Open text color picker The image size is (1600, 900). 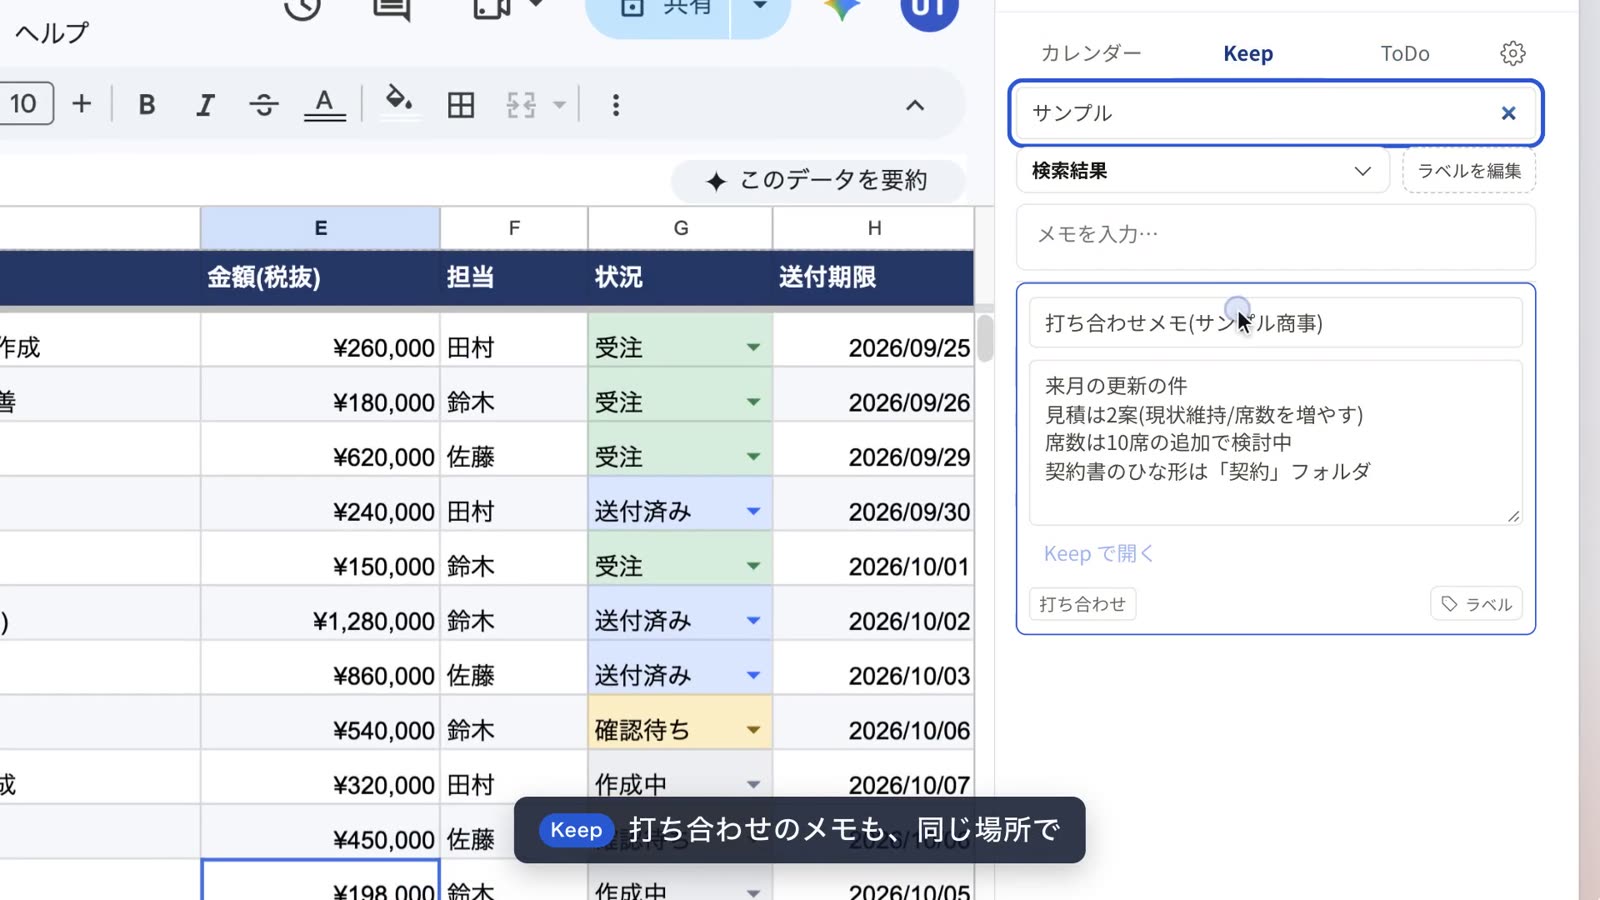tap(324, 105)
